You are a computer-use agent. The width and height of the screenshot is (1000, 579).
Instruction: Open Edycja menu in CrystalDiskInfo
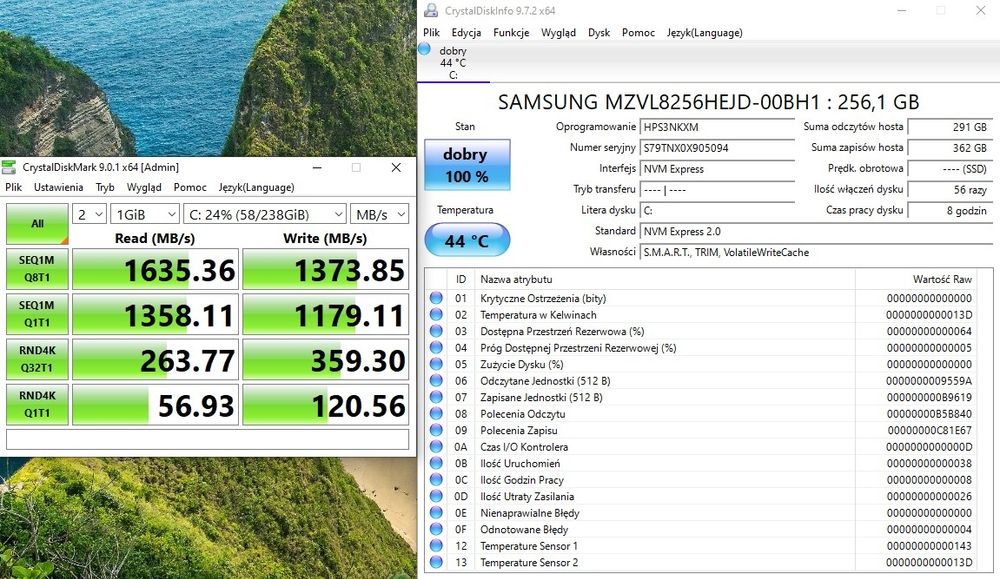point(466,33)
